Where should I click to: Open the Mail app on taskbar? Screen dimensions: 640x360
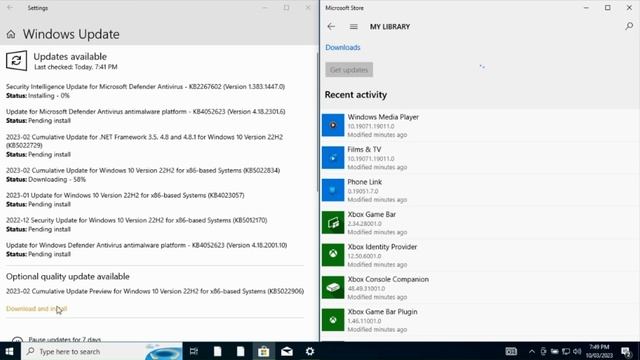click(x=287, y=351)
